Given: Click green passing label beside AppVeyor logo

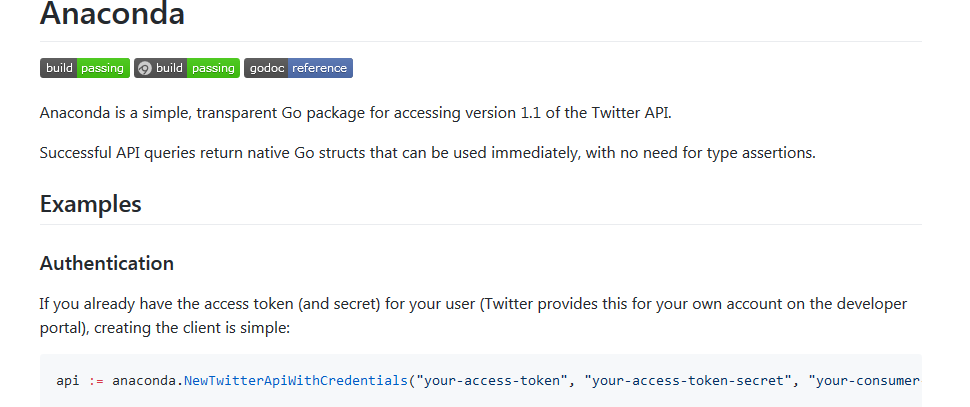Looking at the screenshot, I should (213, 68).
